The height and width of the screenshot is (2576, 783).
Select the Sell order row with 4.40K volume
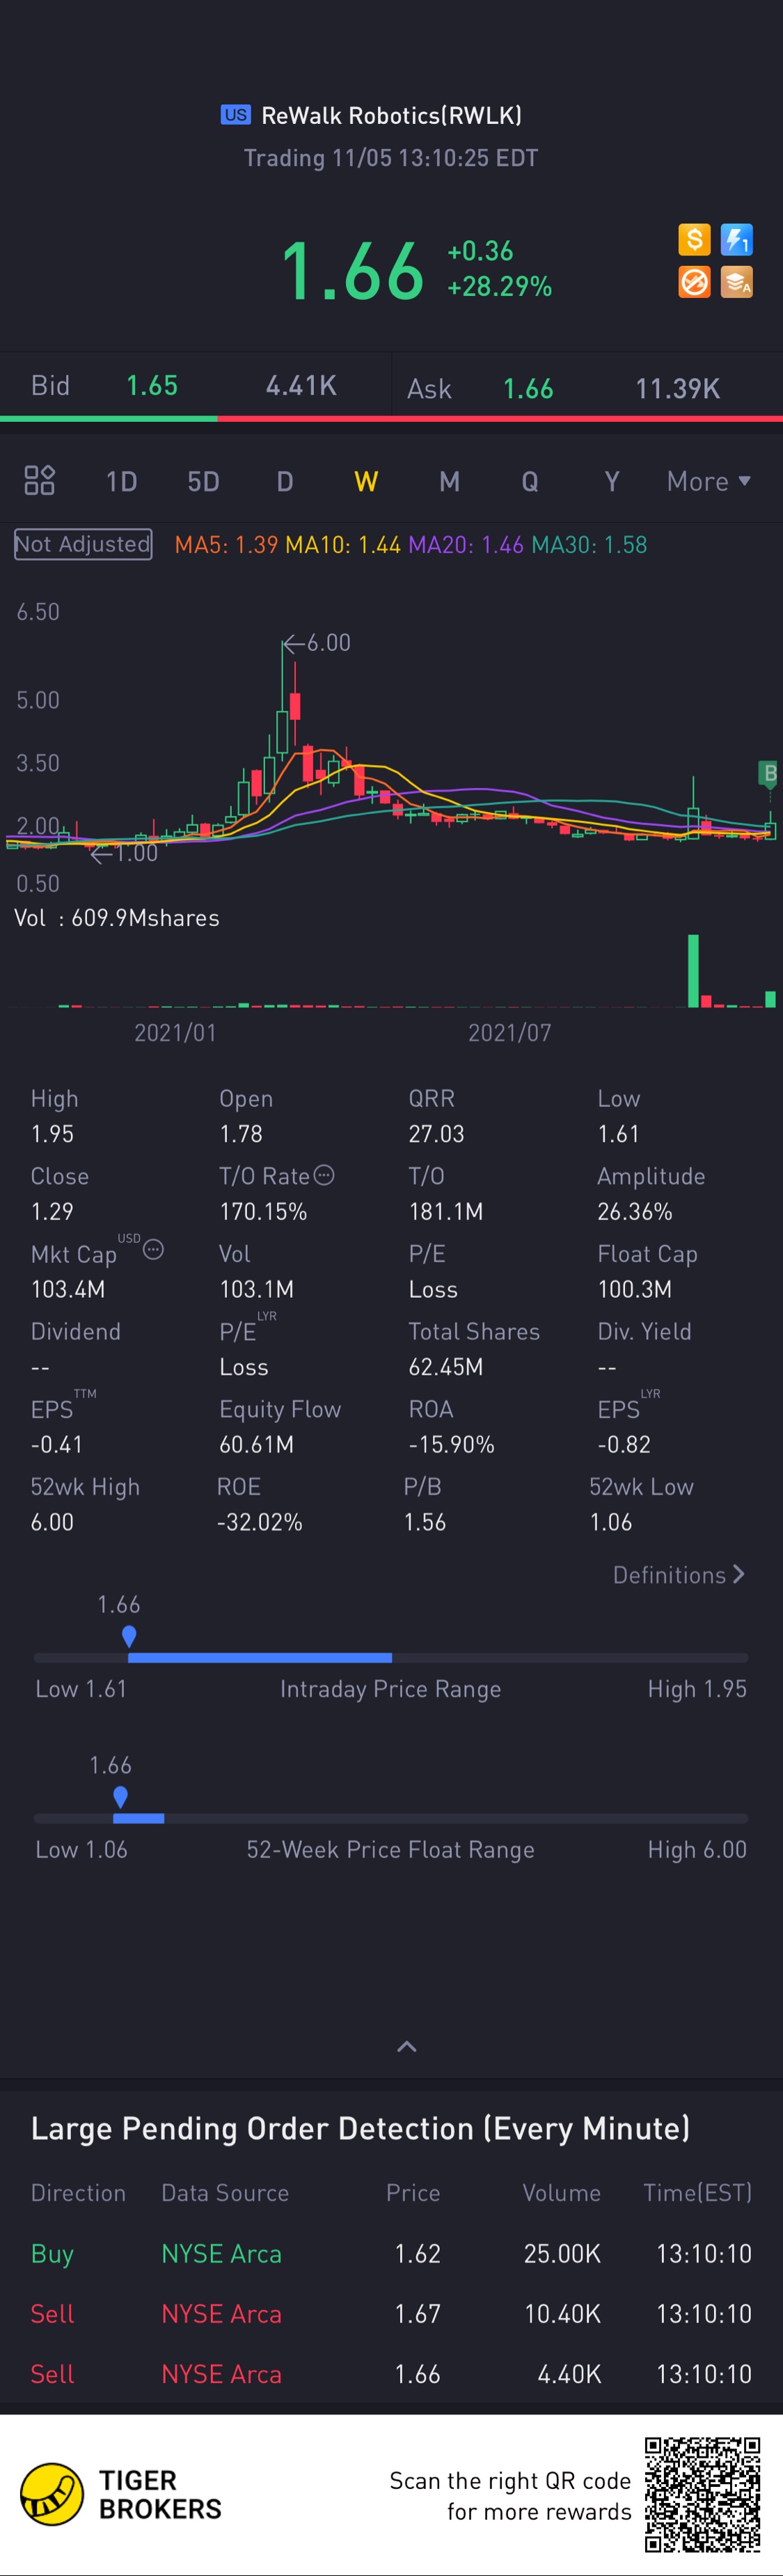tap(391, 2373)
